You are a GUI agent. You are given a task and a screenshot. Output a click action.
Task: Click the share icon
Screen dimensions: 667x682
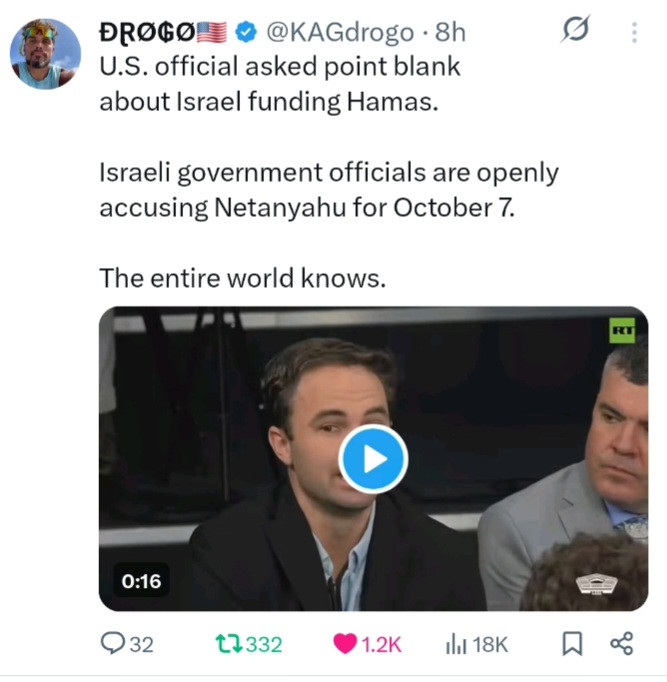[x=622, y=644]
